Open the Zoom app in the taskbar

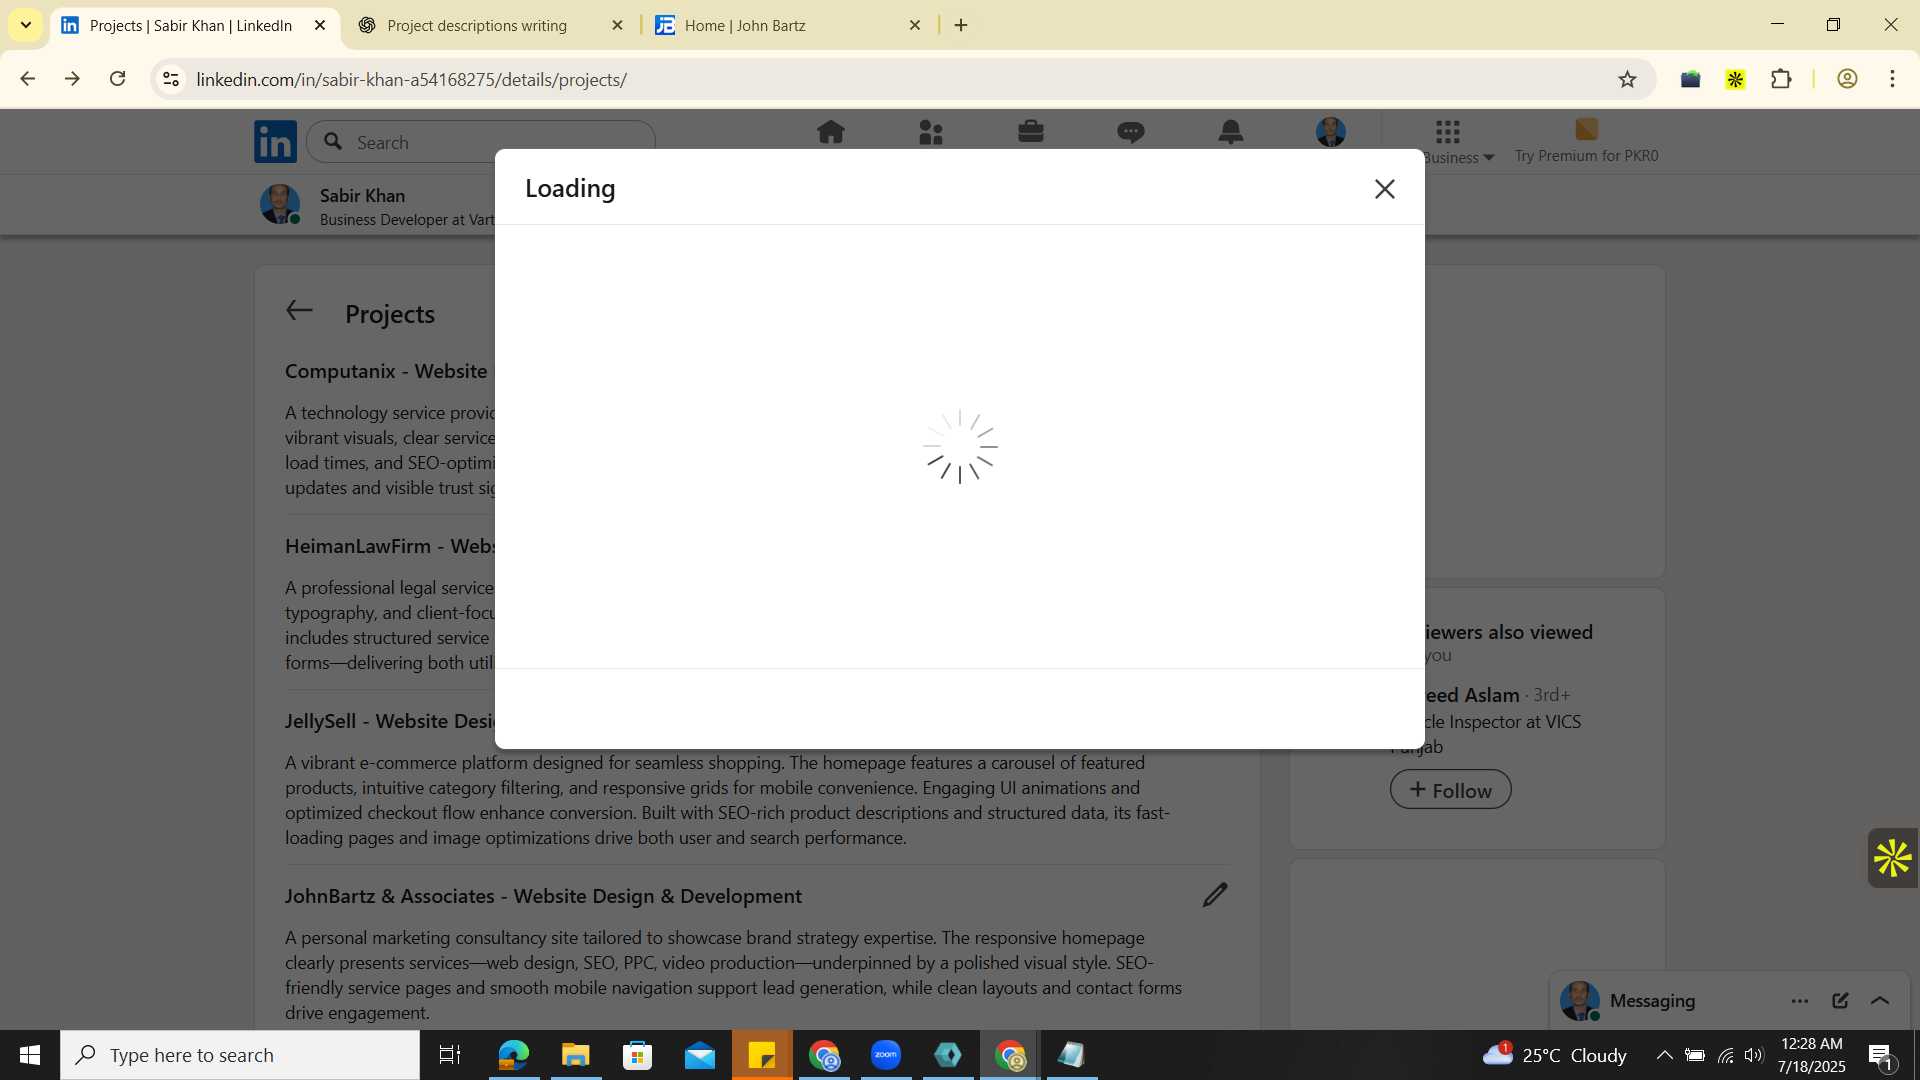[x=886, y=1055]
